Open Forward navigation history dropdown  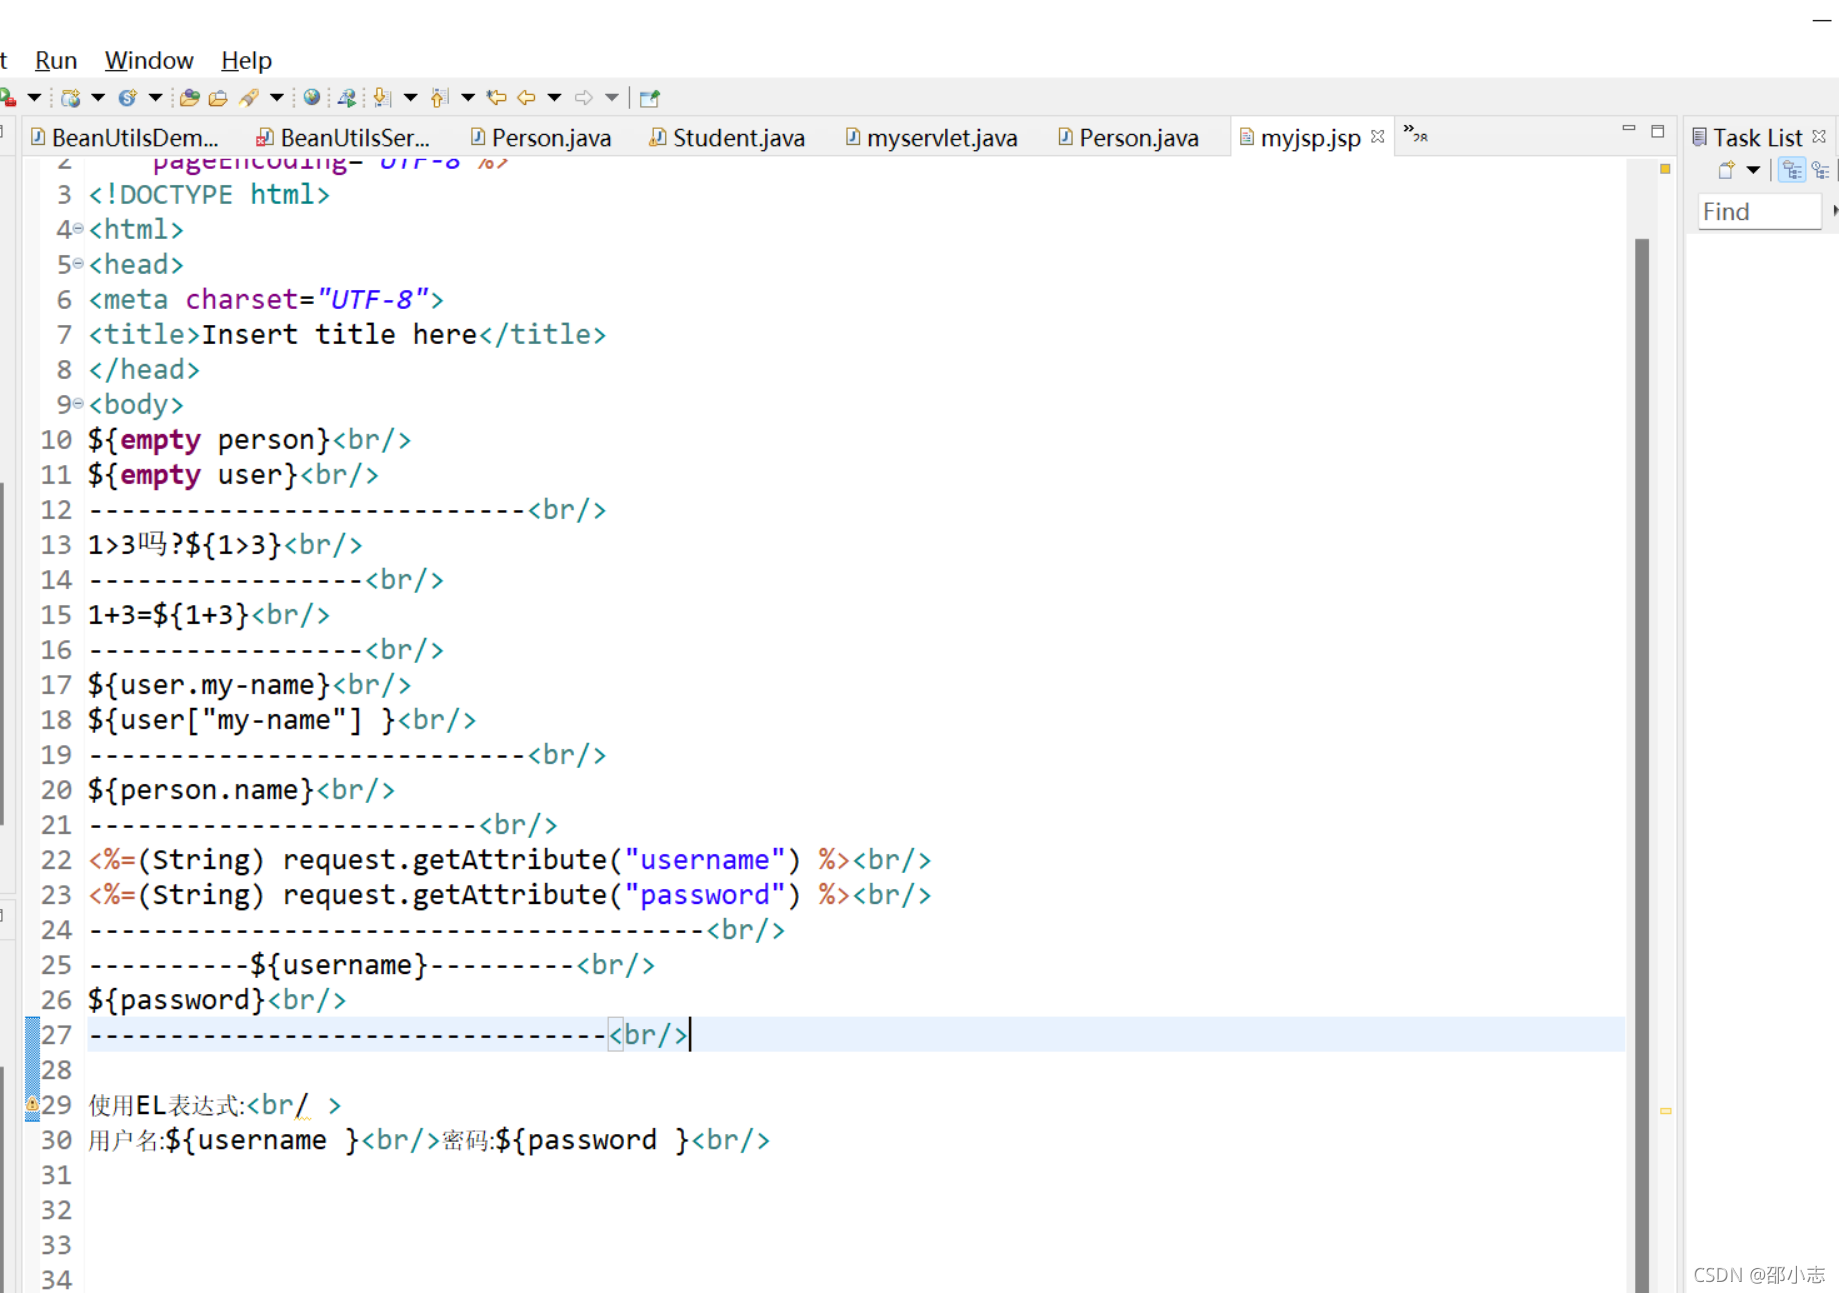pos(612,98)
